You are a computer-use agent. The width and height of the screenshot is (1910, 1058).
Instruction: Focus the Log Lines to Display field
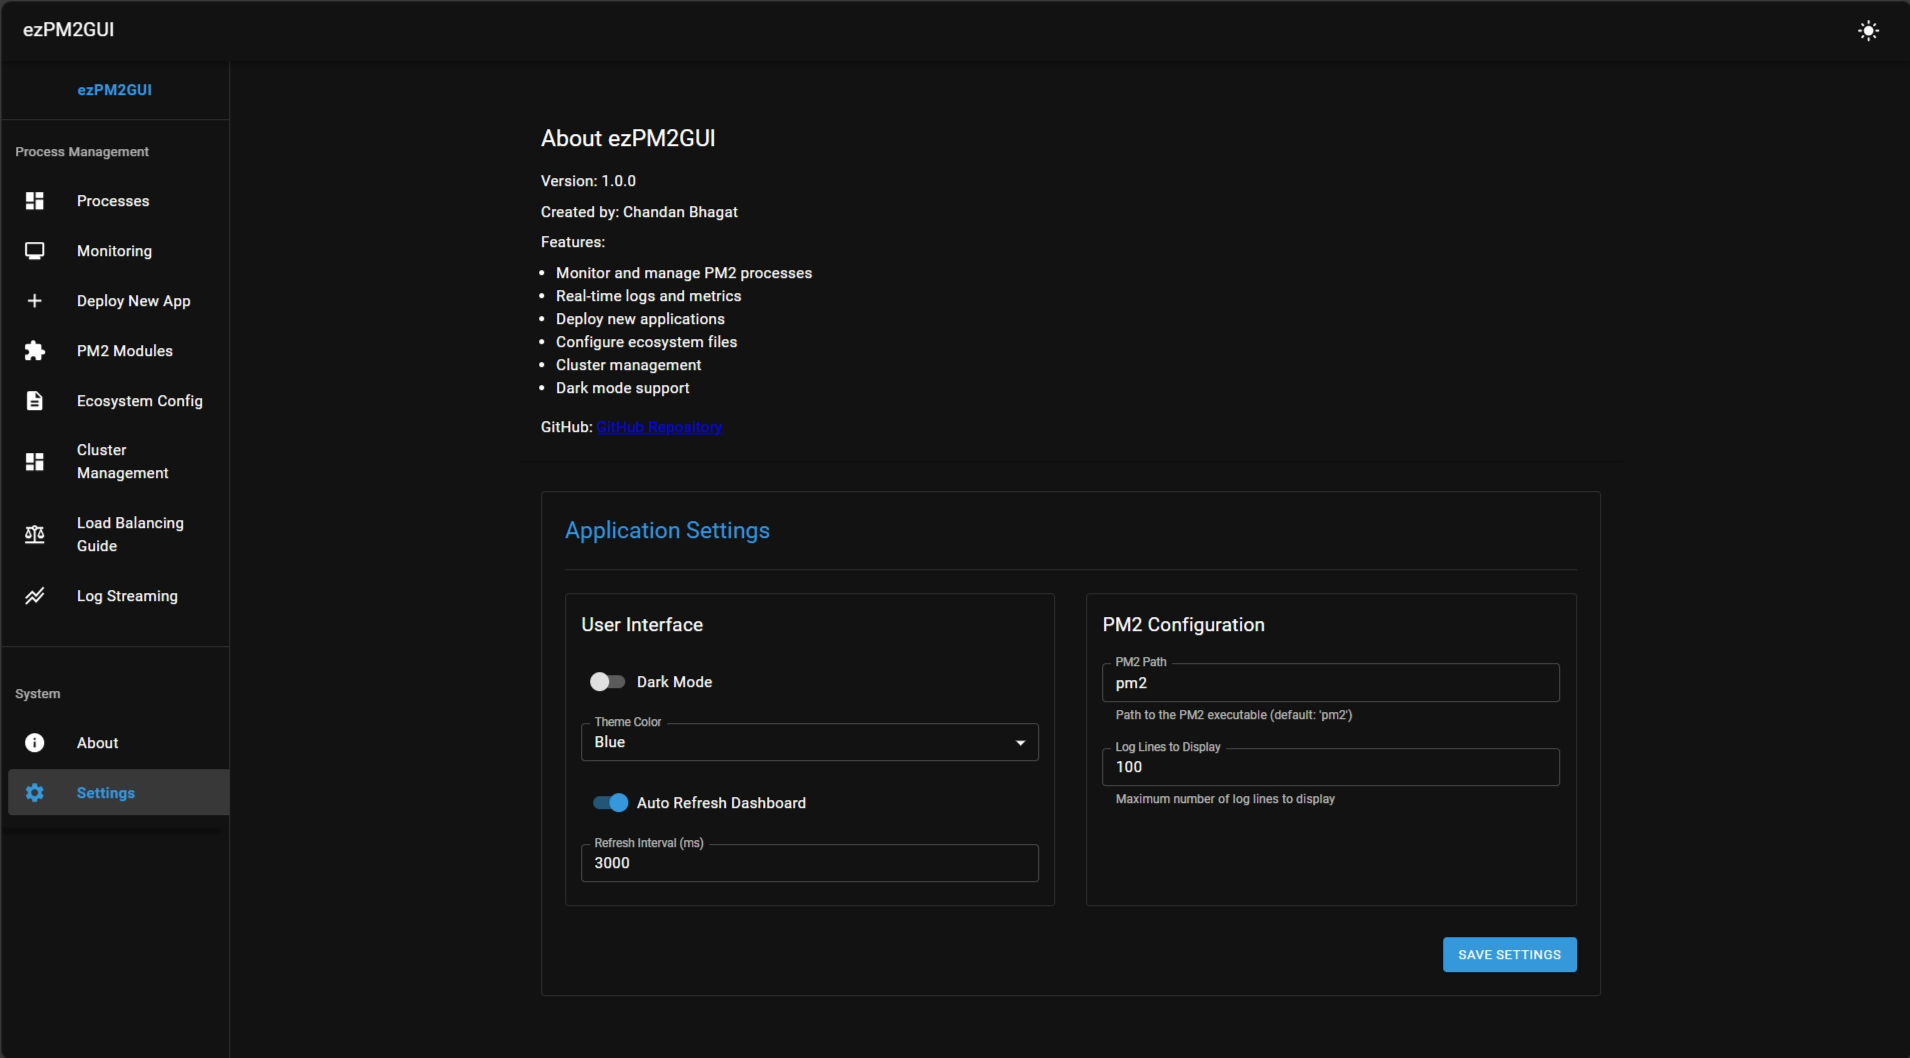(x=1331, y=767)
